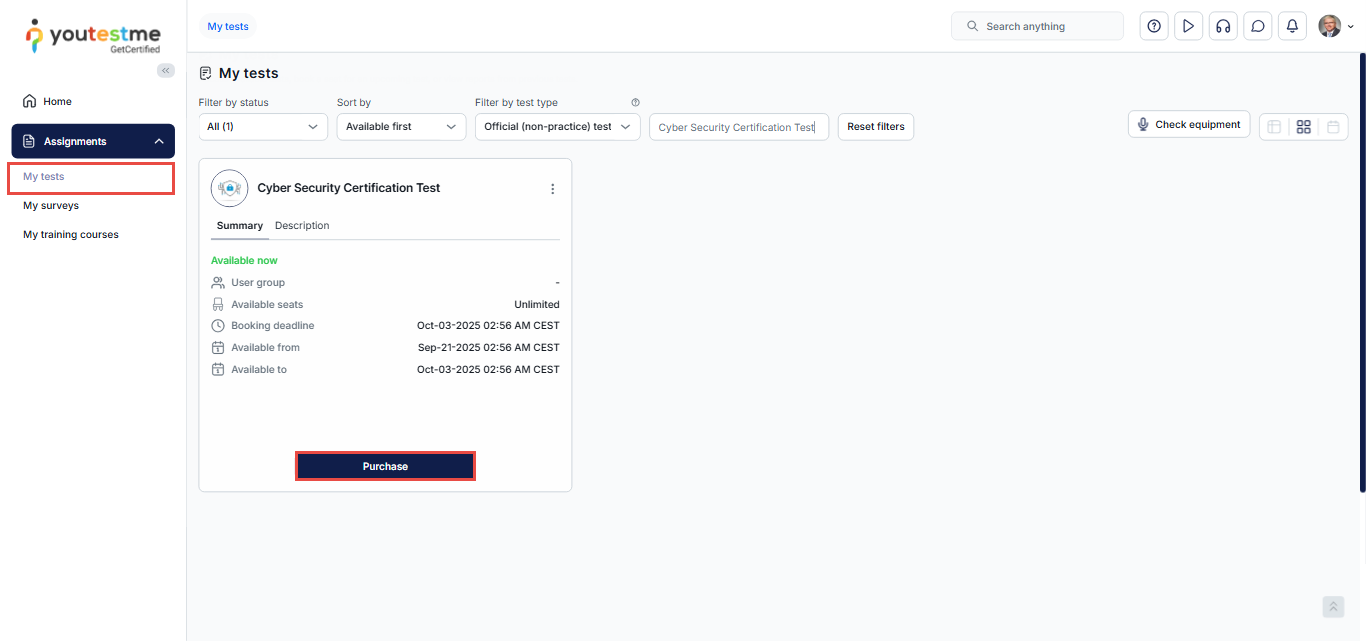1366x641 pixels.
Task: Open the help question mark icon
Action: 1154,27
